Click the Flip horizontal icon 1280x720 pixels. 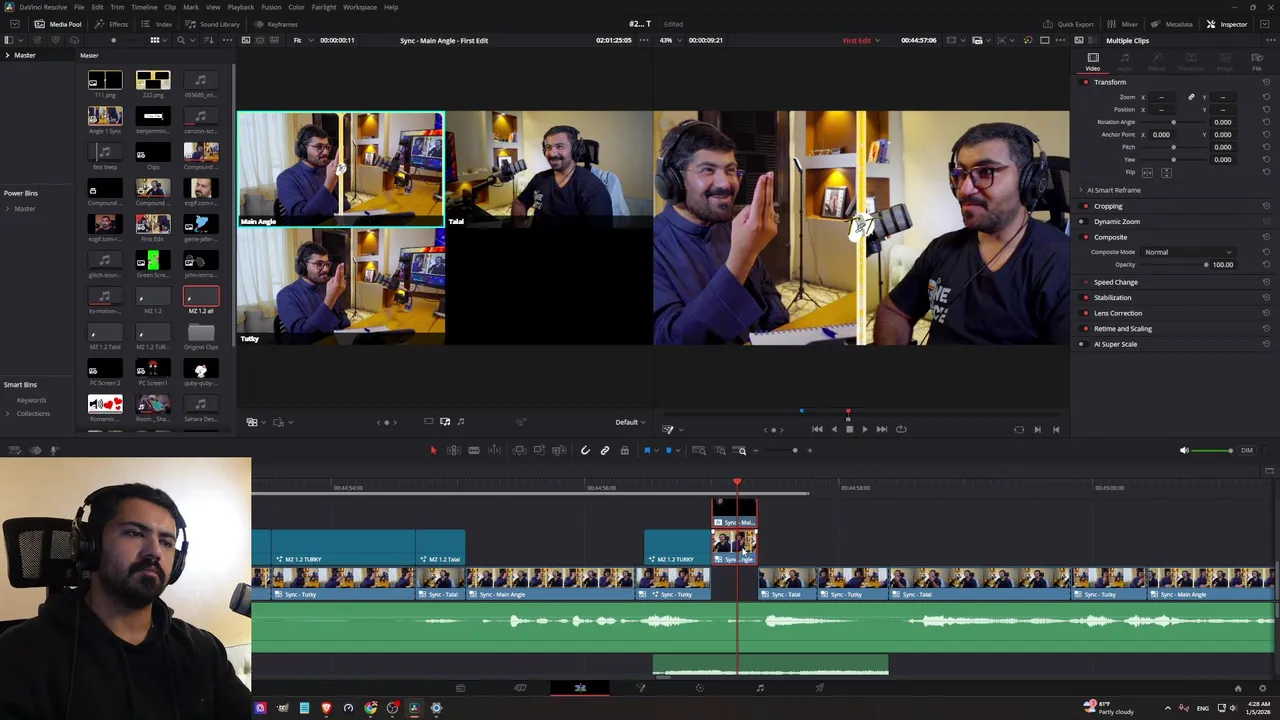[x=1147, y=173]
